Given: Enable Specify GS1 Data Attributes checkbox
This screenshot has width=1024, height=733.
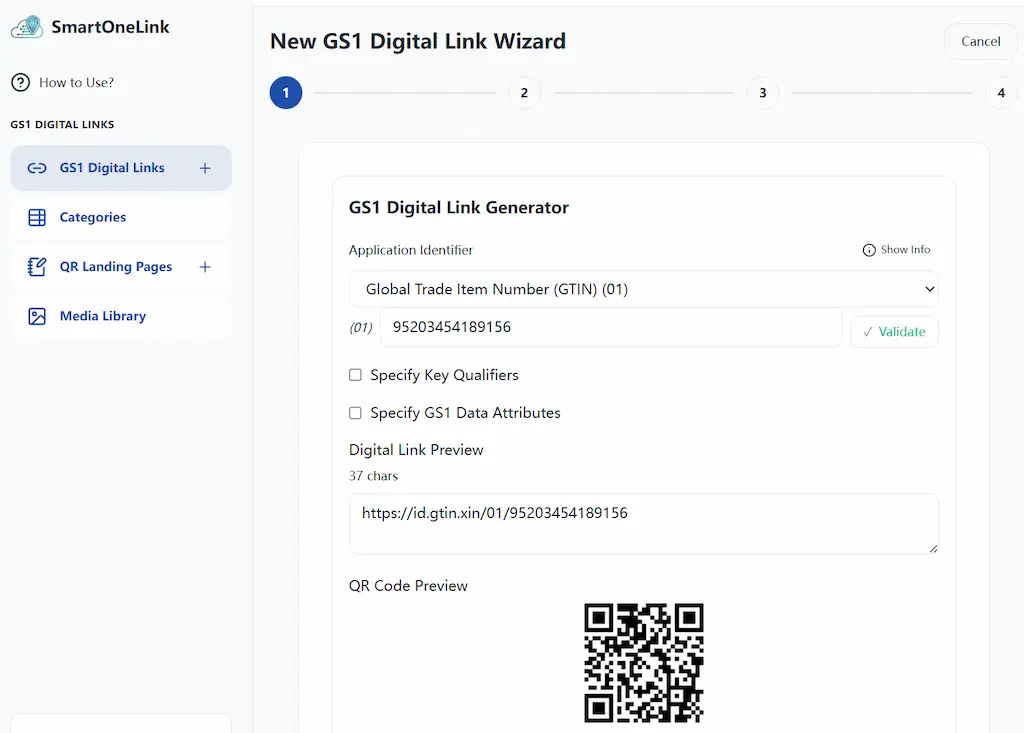Looking at the screenshot, I should coord(355,413).
